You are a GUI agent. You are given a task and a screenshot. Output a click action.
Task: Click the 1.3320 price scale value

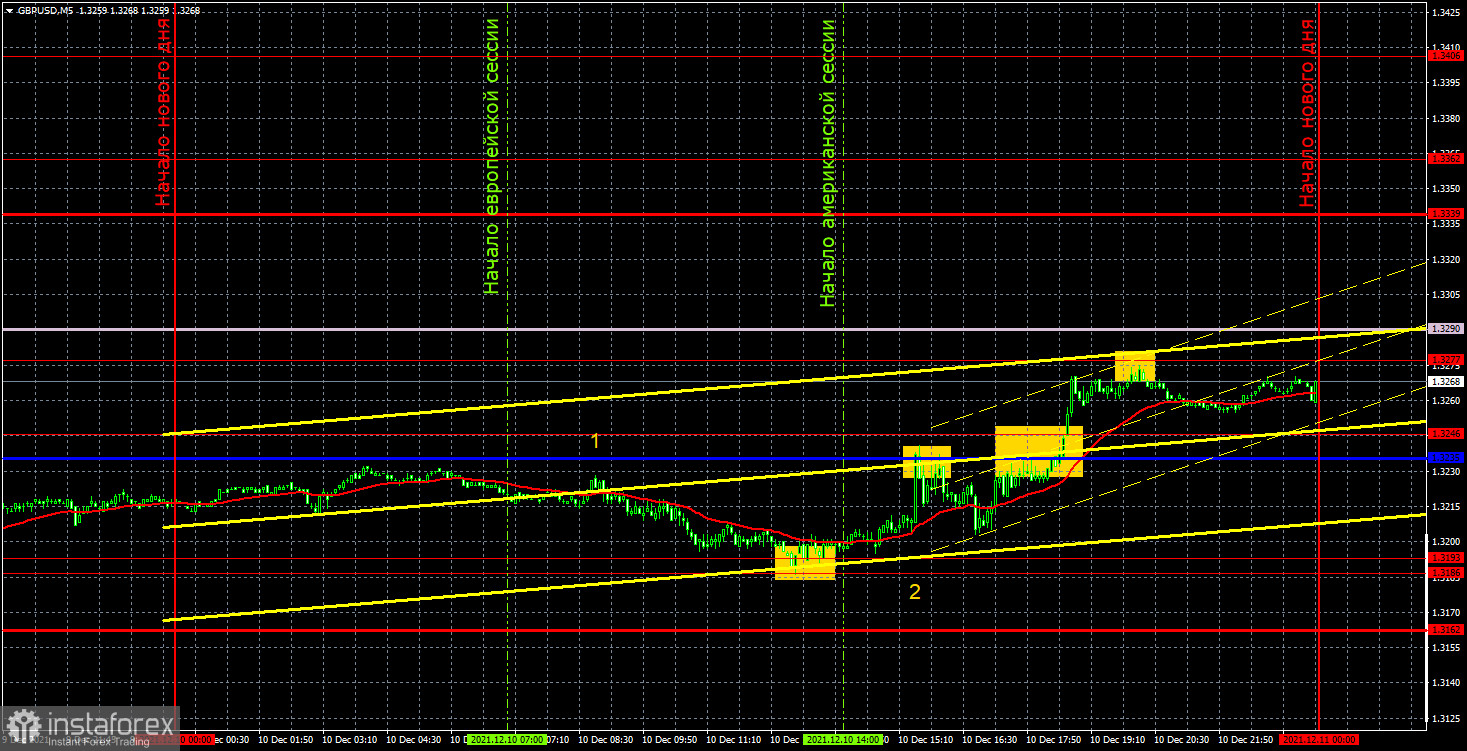click(1446, 259)
